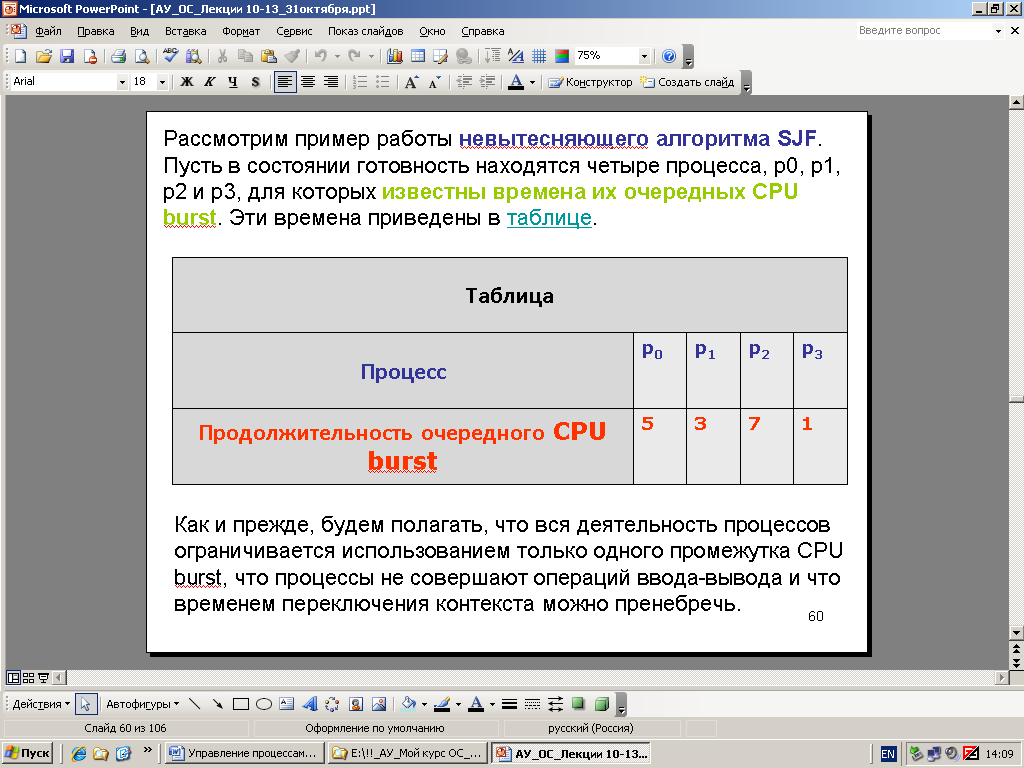Image resolution: width=1024 pixels, height=768 pixels.
Task: Insert a table using table icon
Action: point(417,56)
